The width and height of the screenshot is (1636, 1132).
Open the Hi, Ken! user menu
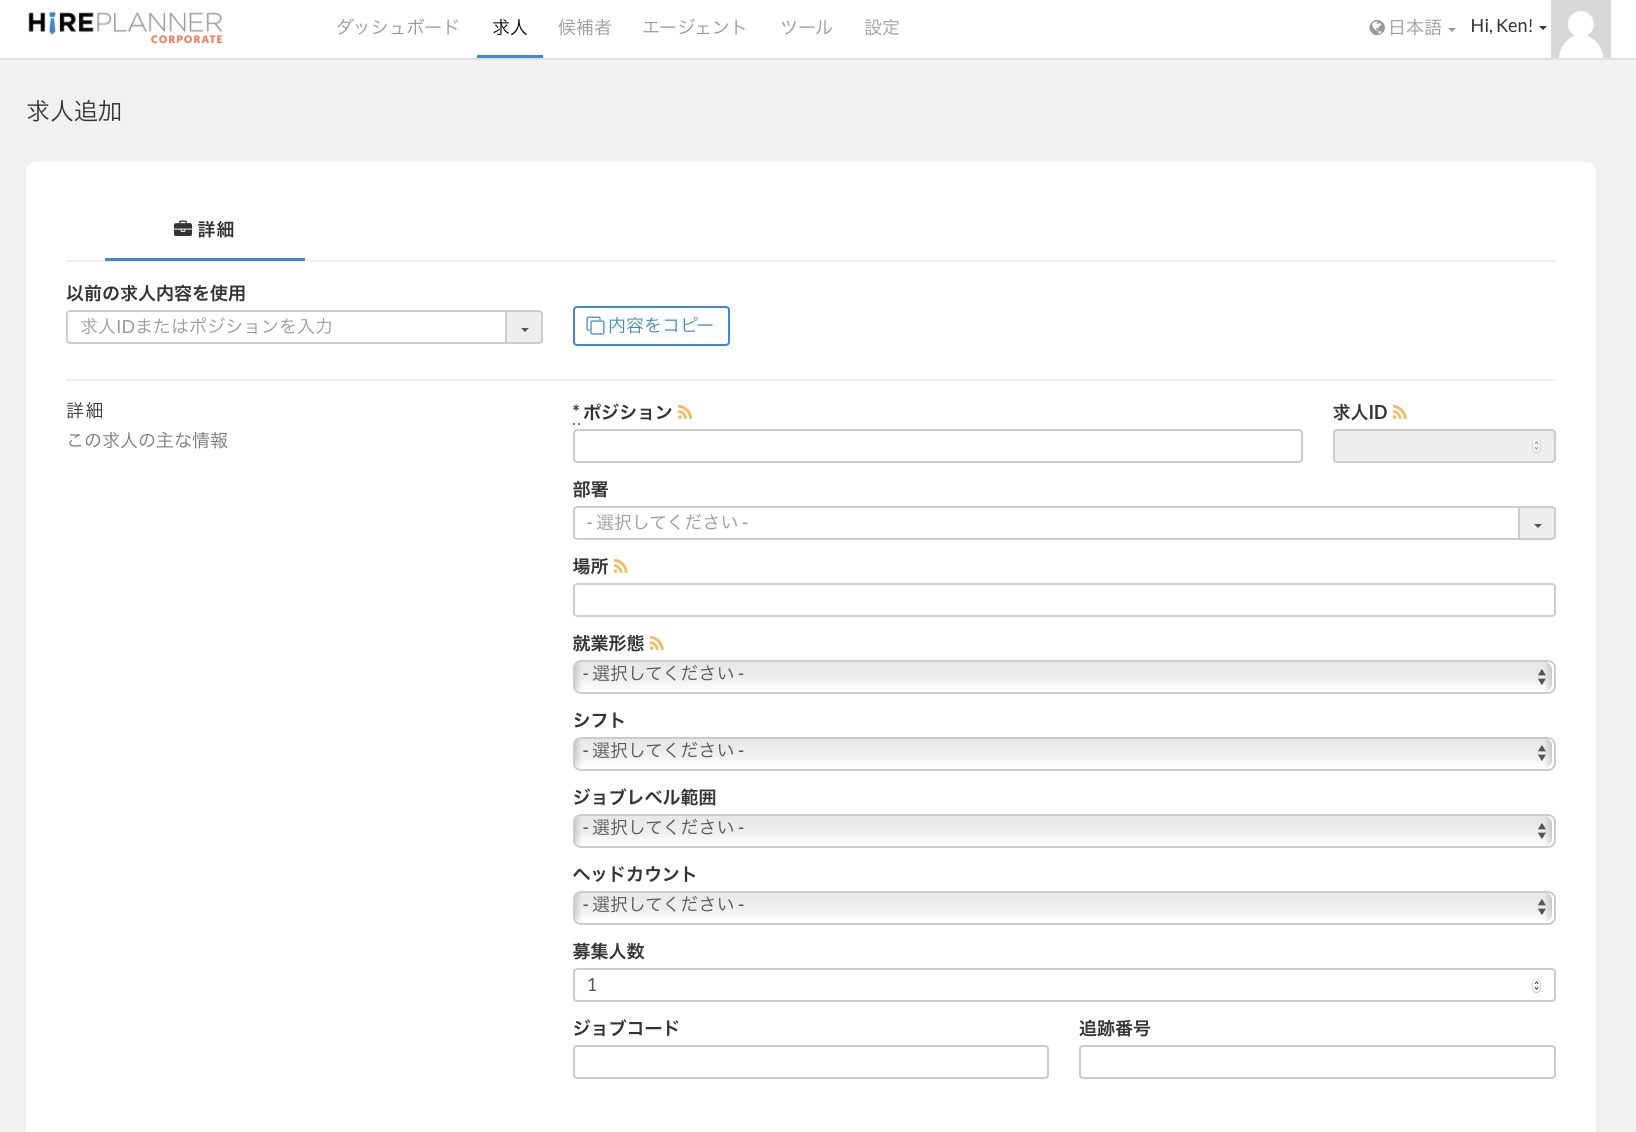(x=1508, y=27)
